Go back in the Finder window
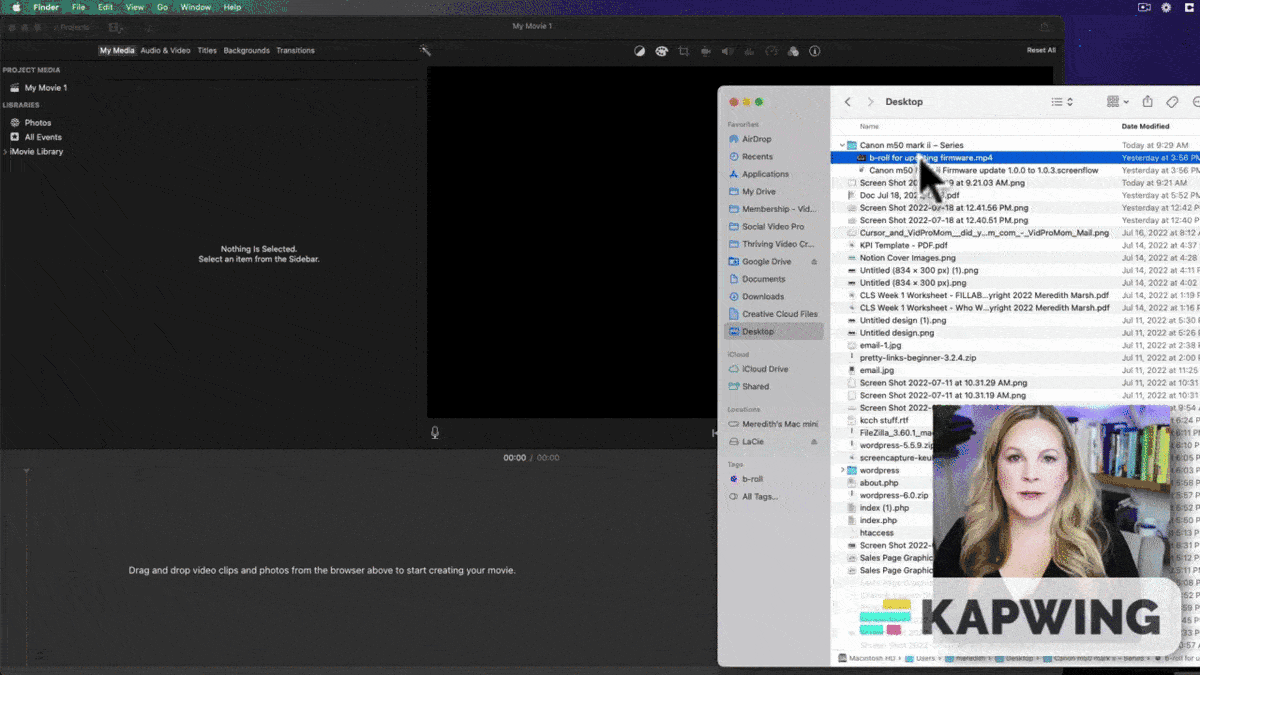 tap(848, 102)
